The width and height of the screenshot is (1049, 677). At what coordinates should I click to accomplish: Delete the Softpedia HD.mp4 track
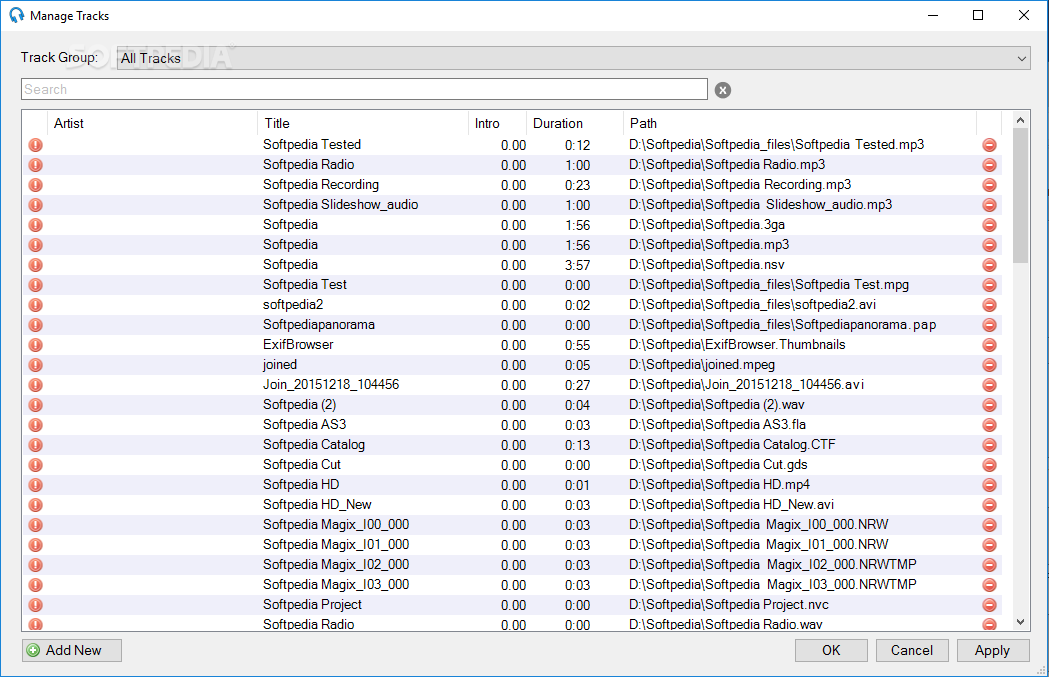pyautogui.click(x=989, y=485)
